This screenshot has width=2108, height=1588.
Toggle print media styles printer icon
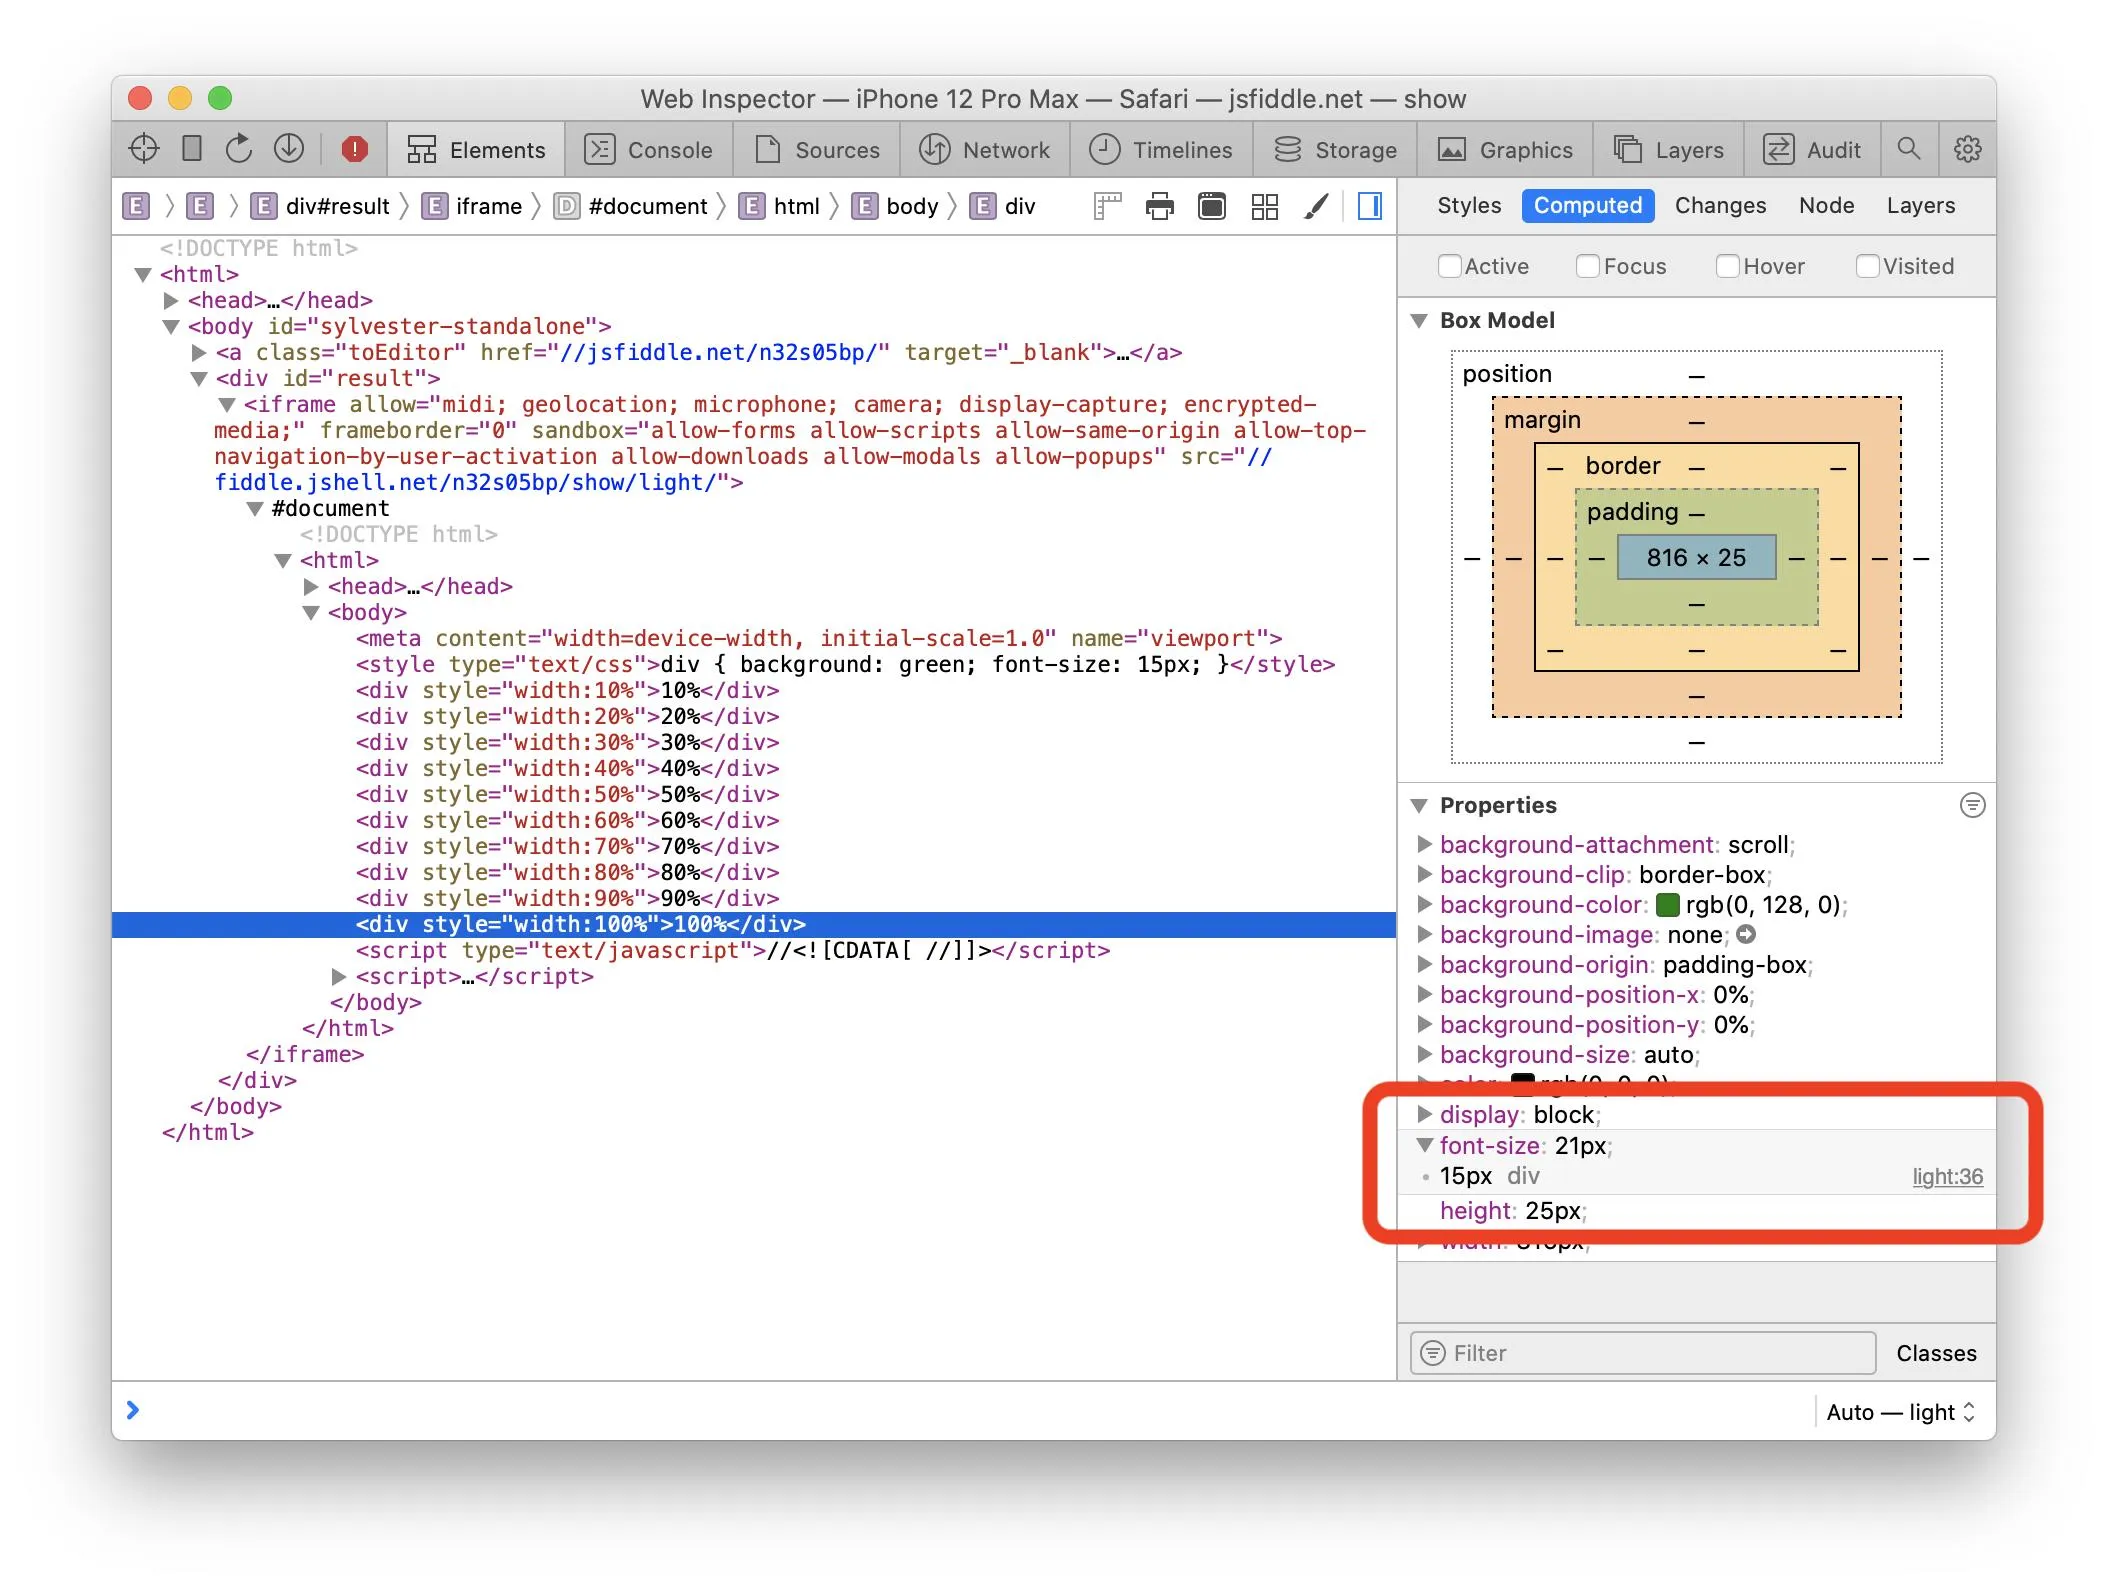pyautogui.click(x=1160, y=206)
